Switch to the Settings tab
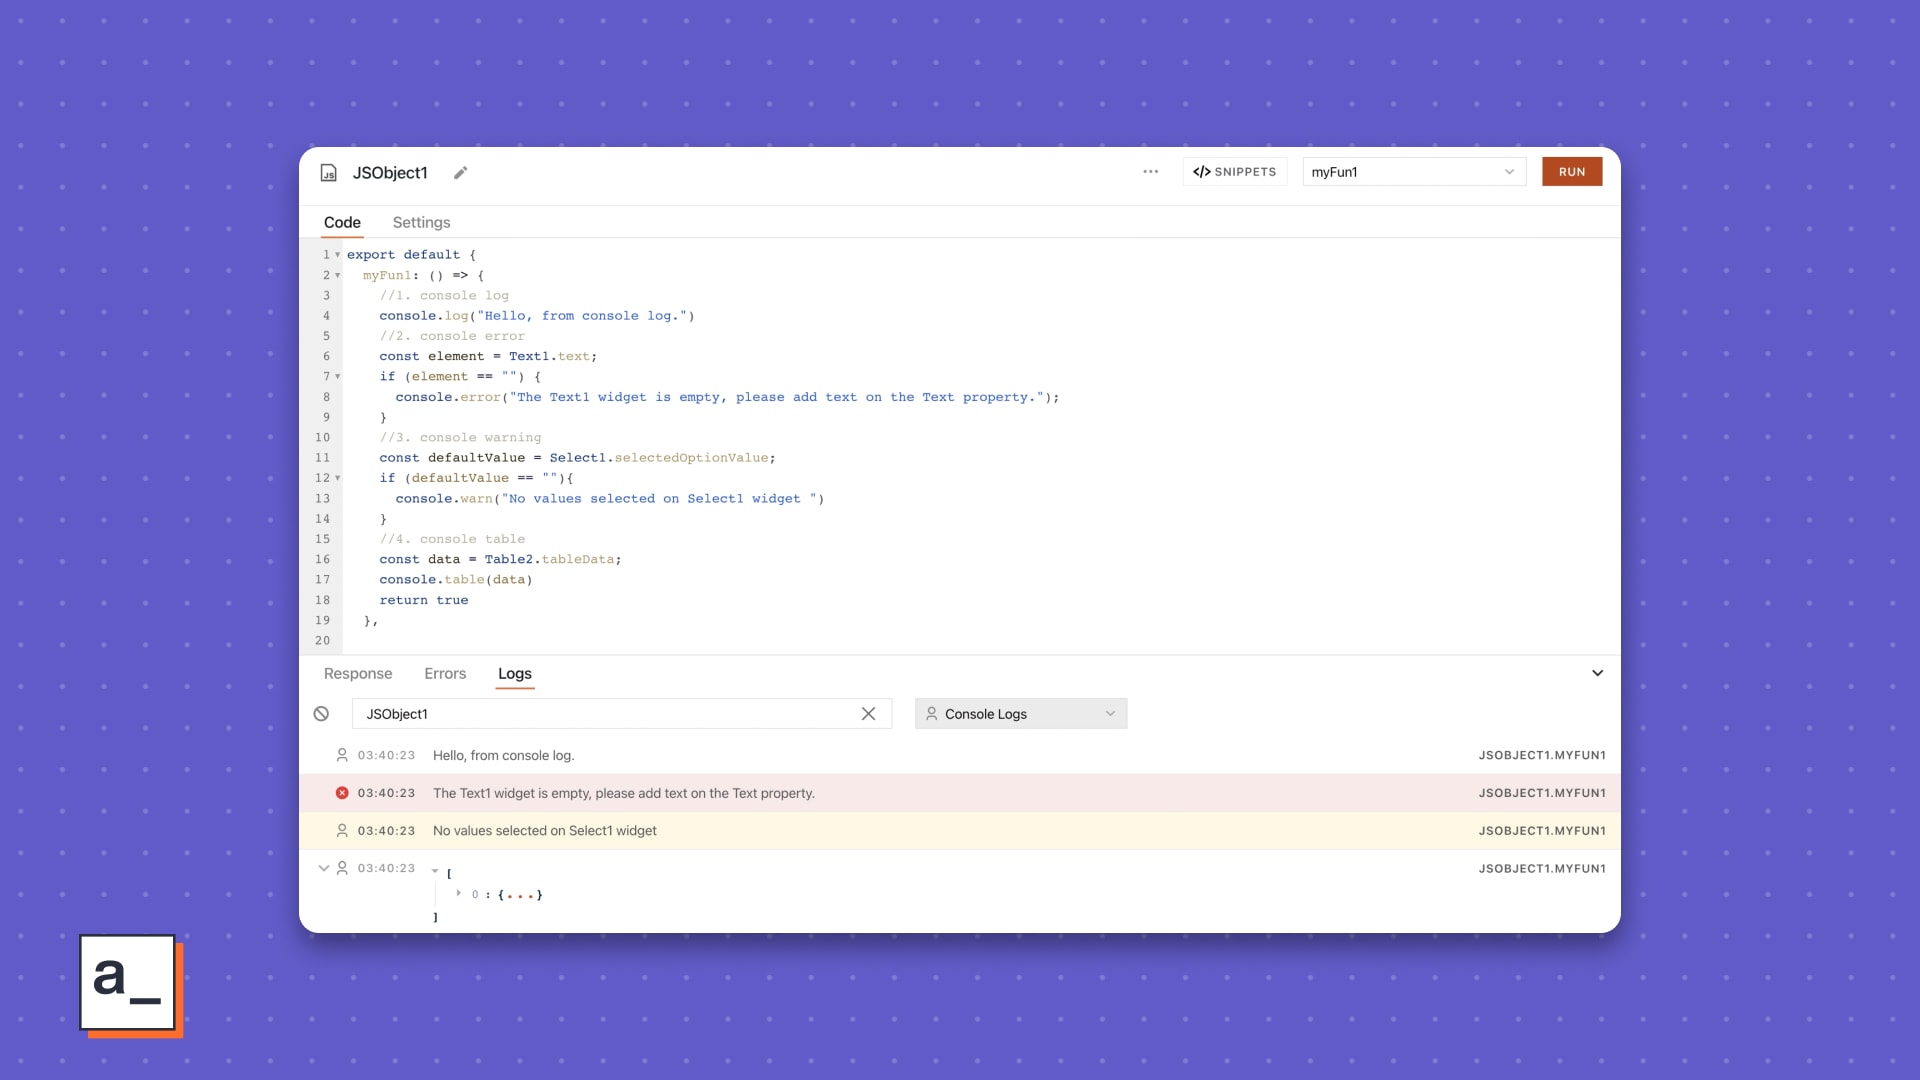This screenshot has height=1080, width=1920. point(421,222)
